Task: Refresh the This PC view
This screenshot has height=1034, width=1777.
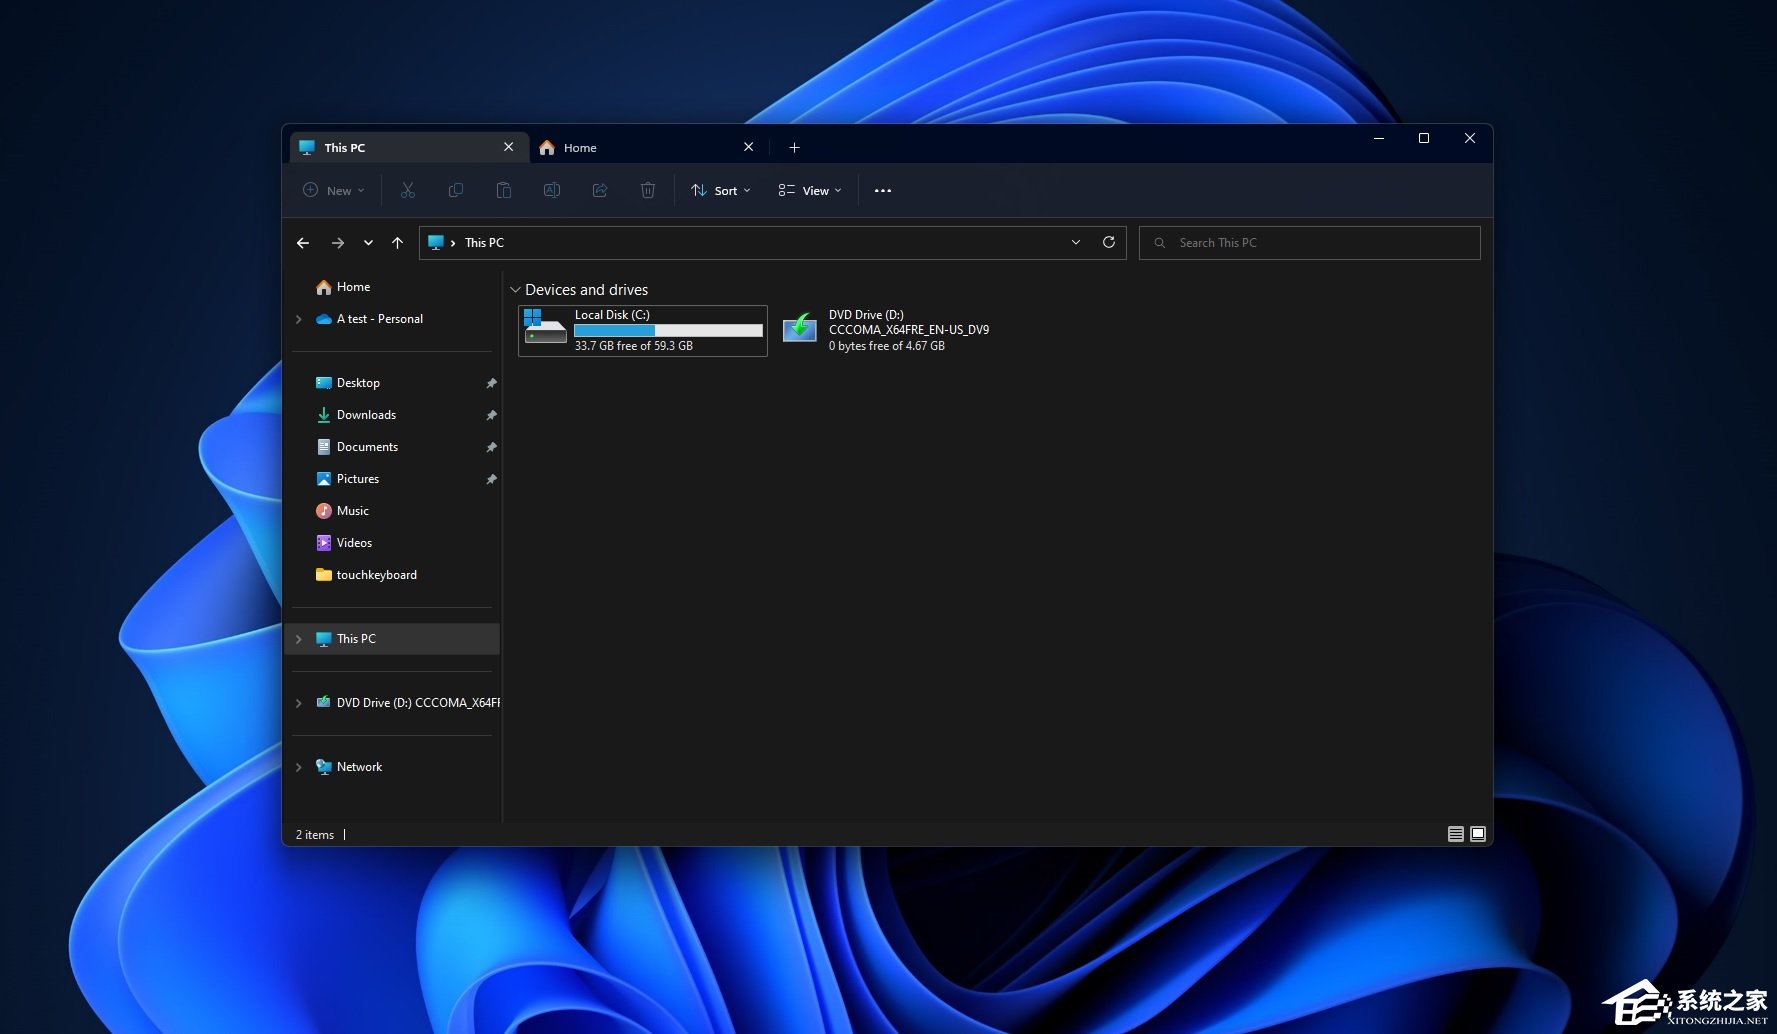Action: coord(1108,242)
